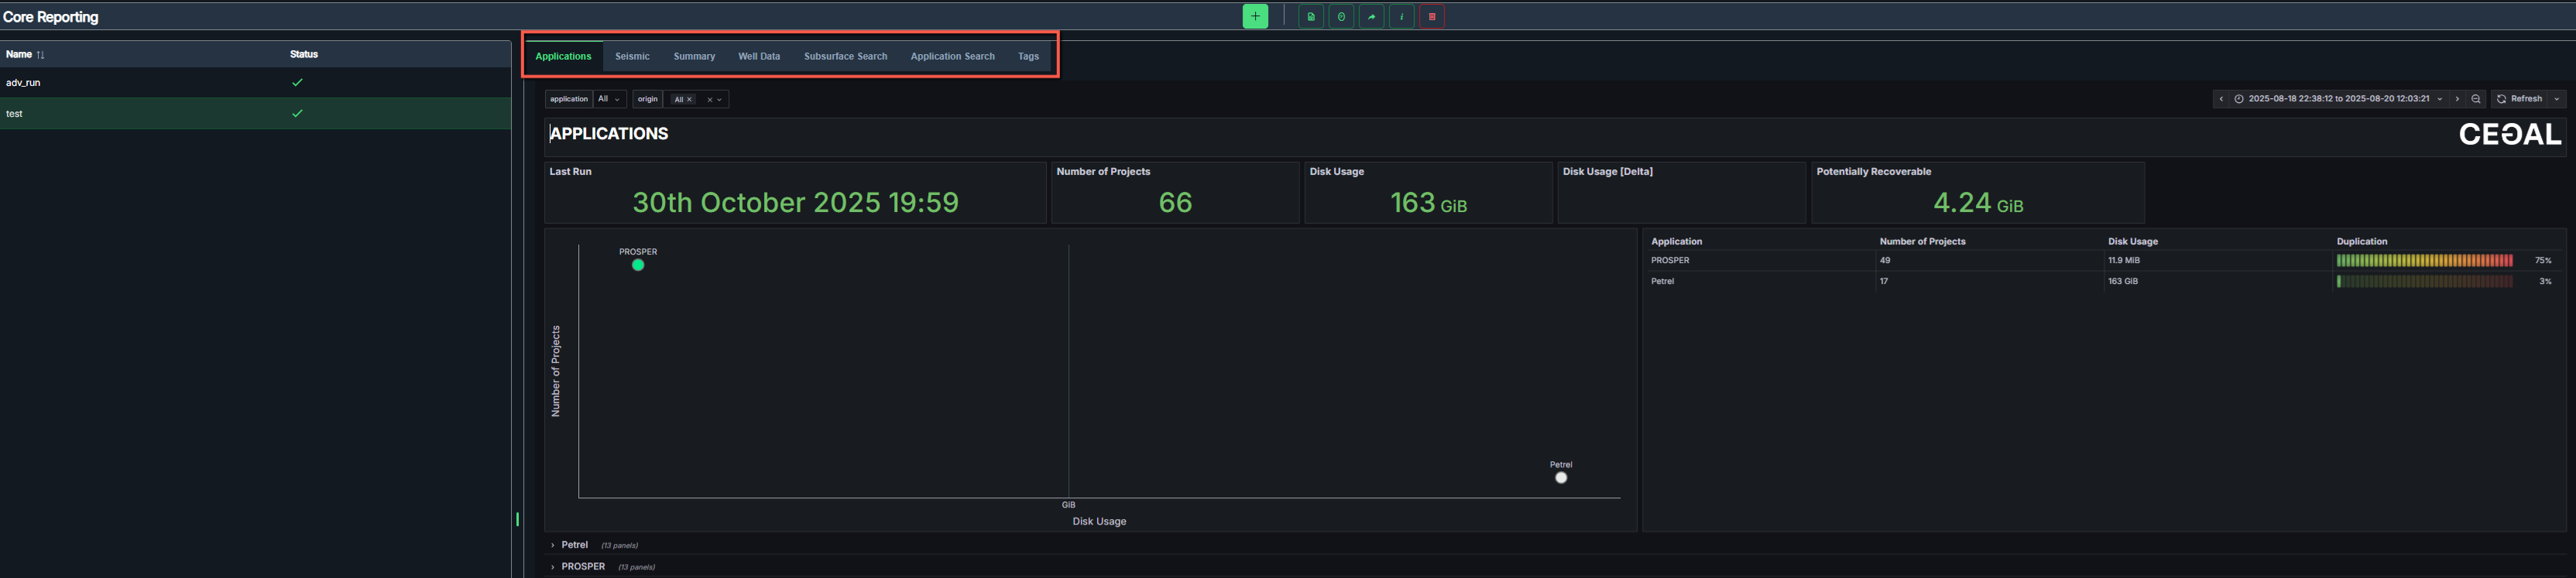Click the edit document icon in toolbar
2576x578 pixels.
point(1310,16)
